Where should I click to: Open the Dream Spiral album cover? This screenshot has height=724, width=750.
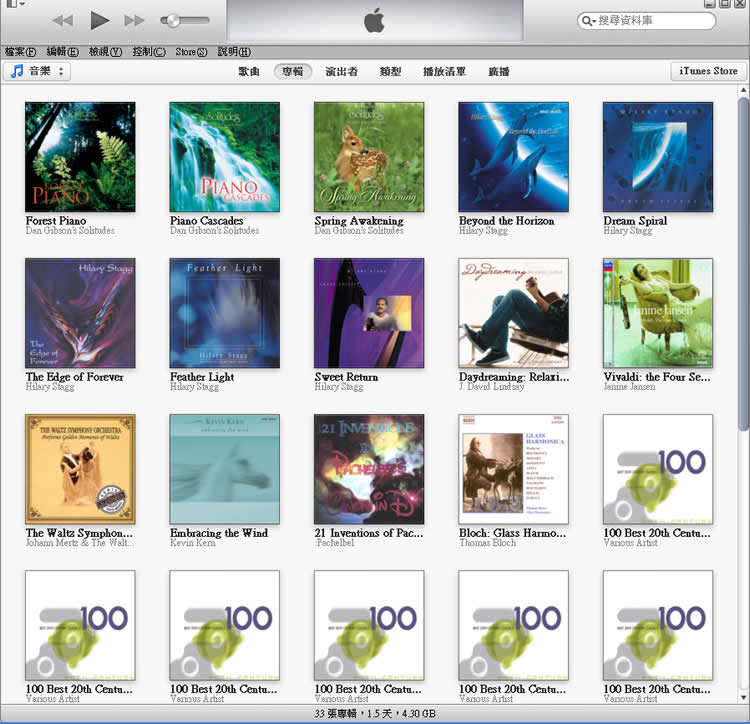658,157
